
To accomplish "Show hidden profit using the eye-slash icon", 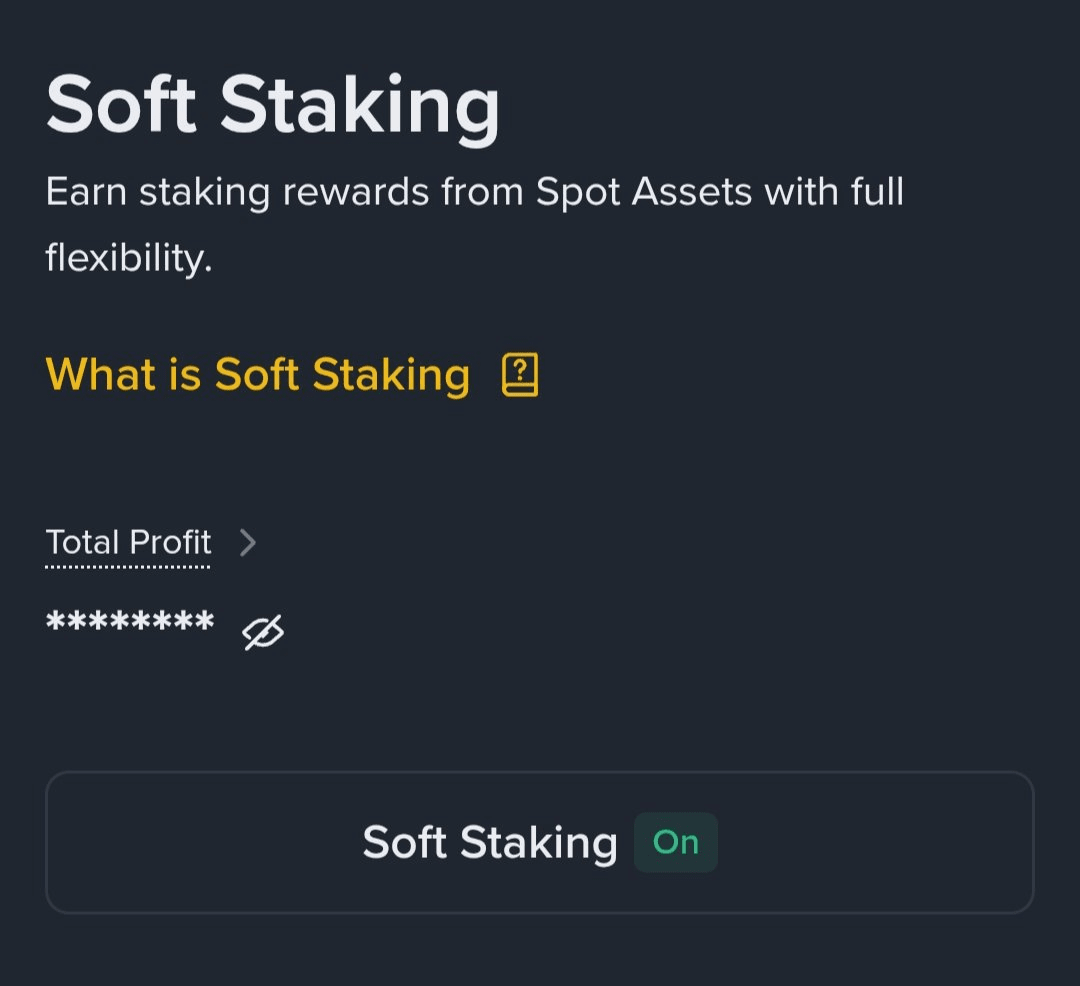I will click(263, 631).
